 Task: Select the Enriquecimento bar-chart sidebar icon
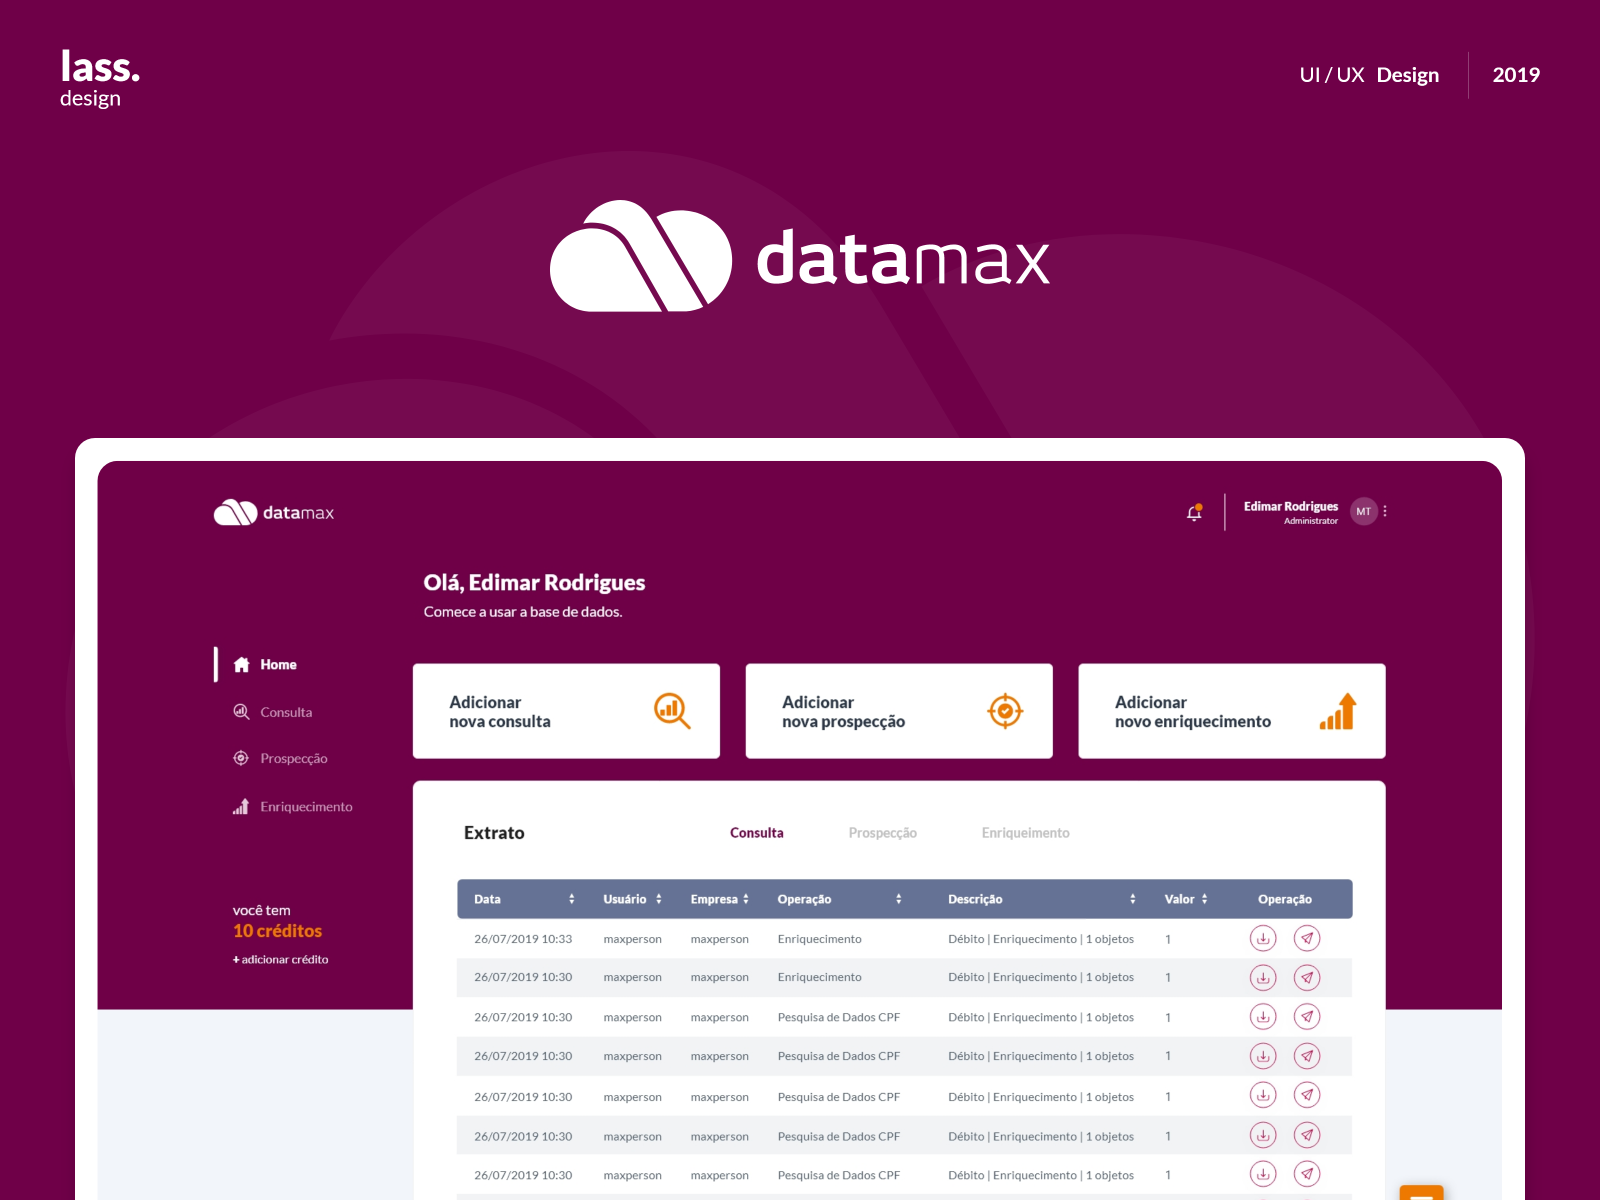[x=241, y=806]
